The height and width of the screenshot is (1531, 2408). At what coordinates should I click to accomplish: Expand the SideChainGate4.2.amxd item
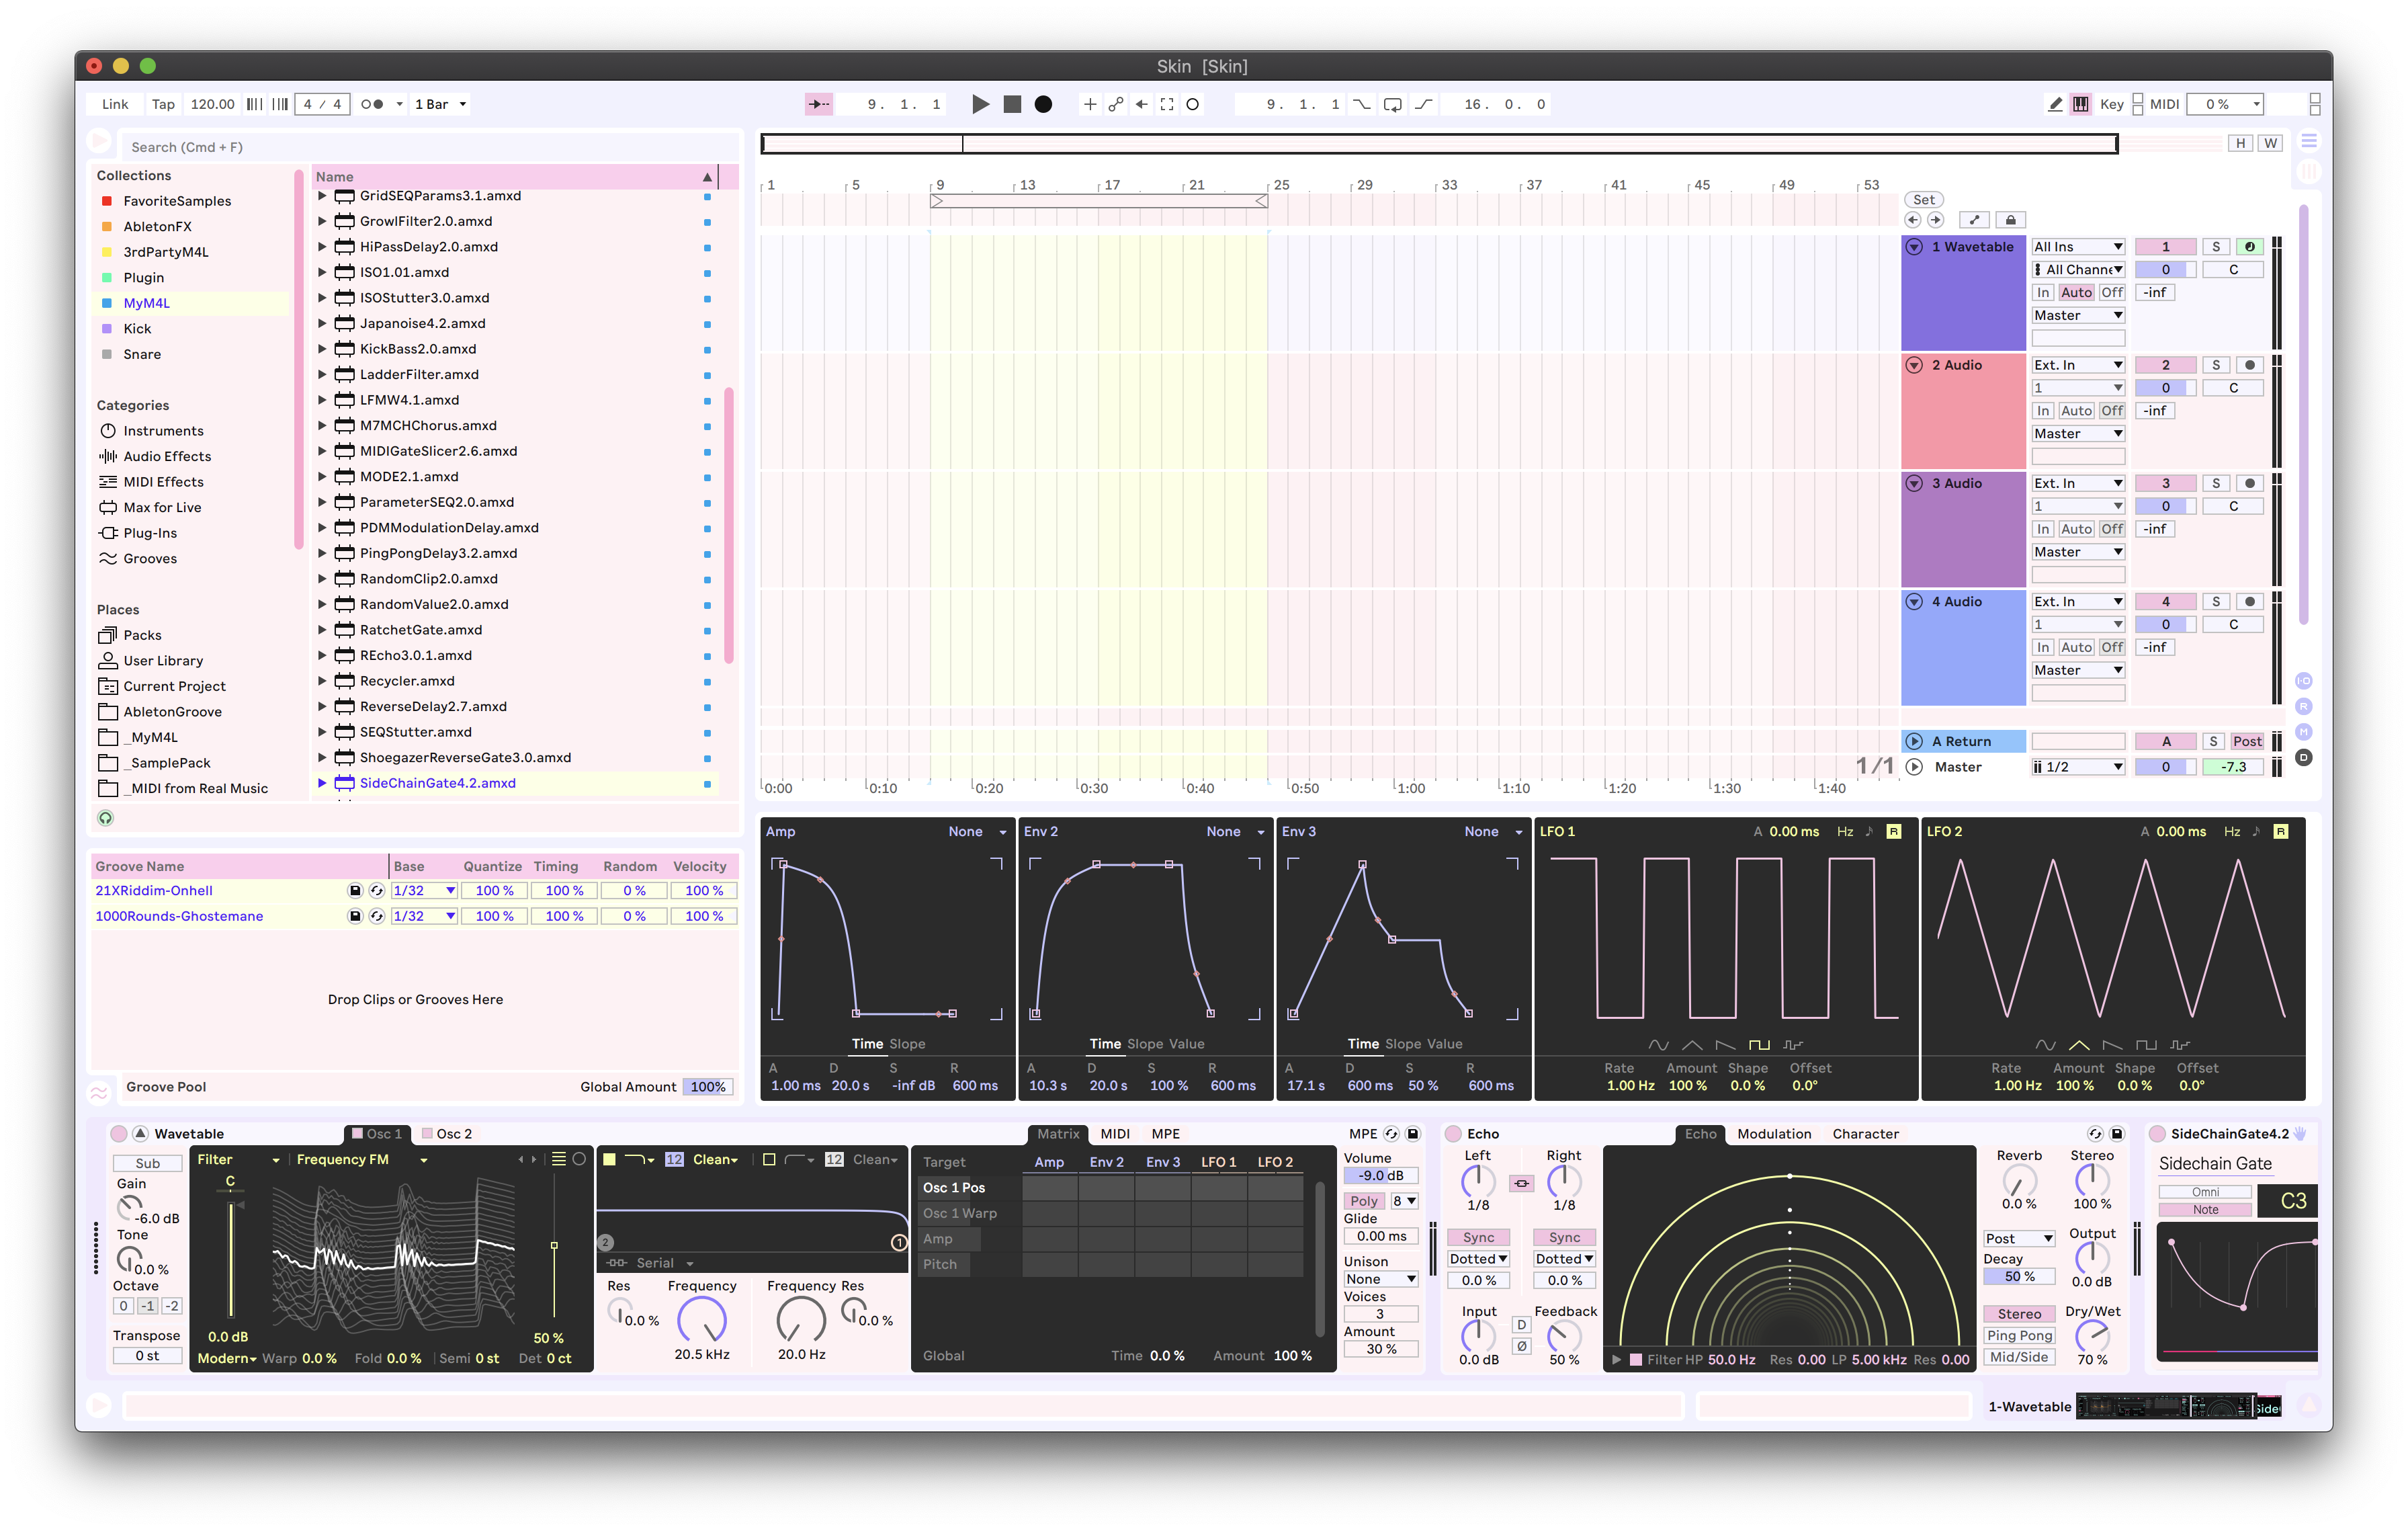322,783
